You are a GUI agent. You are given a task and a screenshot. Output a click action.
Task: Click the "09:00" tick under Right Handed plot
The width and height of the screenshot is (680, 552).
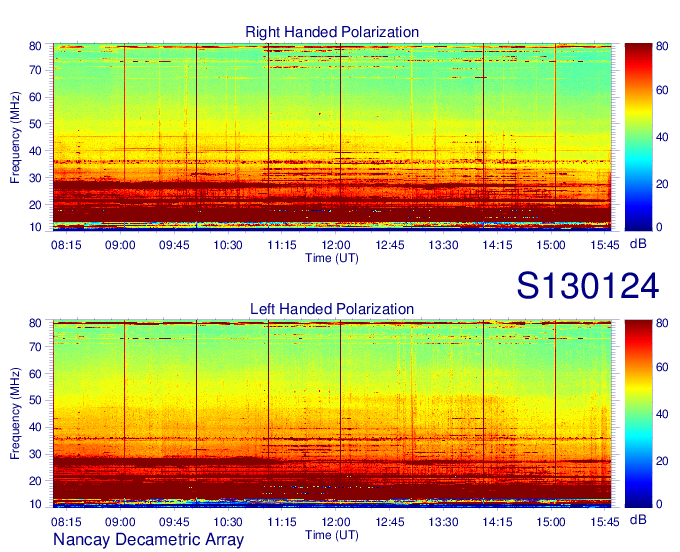[120, 245]
